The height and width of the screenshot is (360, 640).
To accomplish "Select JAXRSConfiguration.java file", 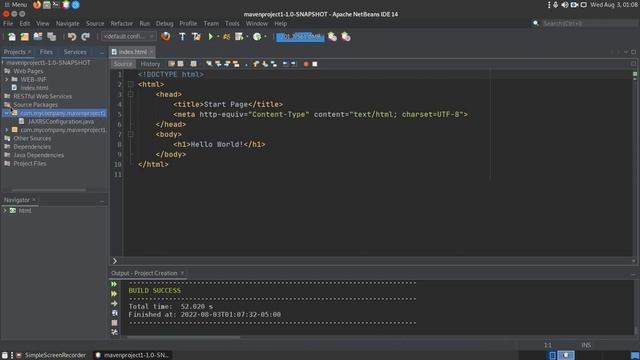I will (x=61, y=122).
